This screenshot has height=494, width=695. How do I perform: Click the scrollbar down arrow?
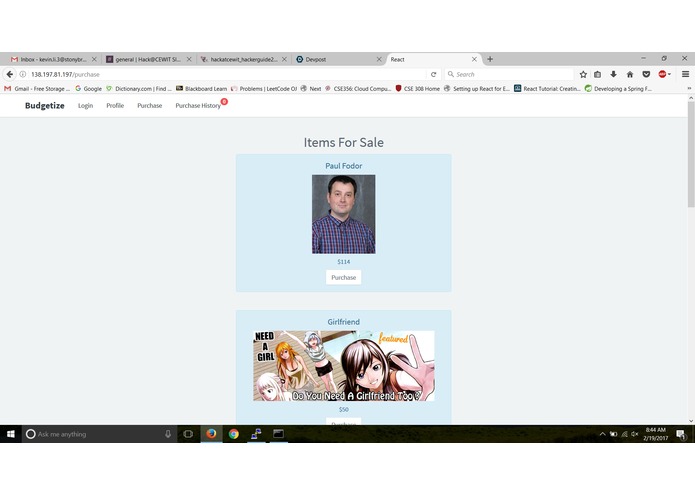tap(691, 421)
